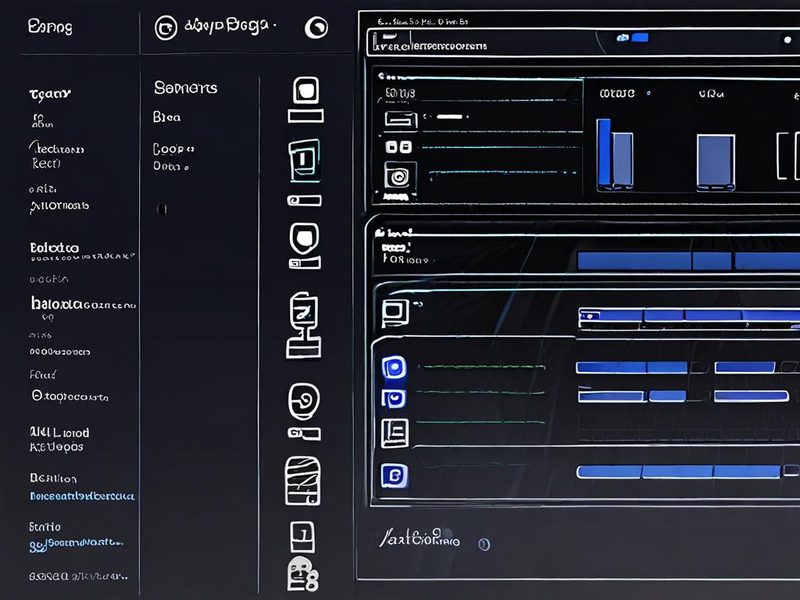
Task: Select the spiral swirl icon
Action: 304,401
